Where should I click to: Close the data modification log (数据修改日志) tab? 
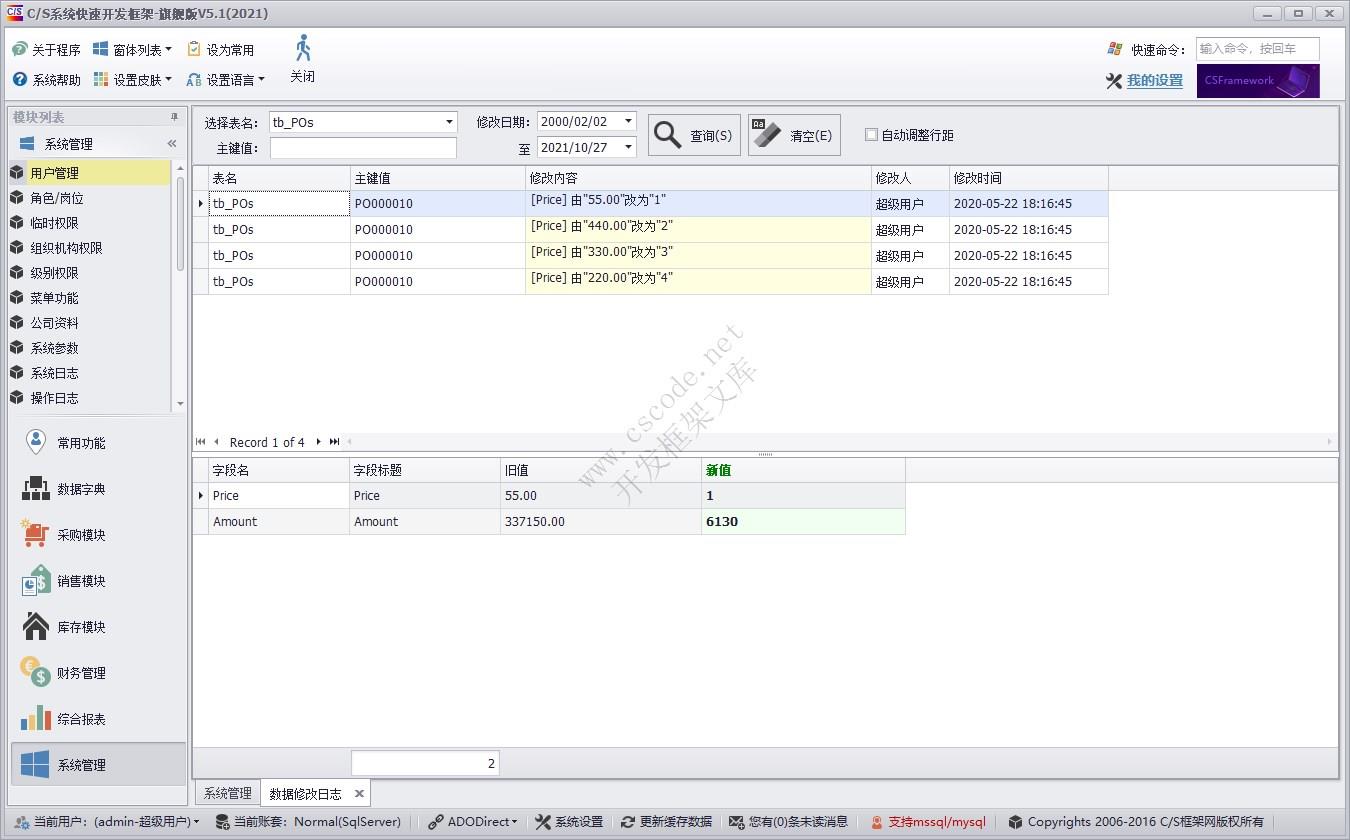pyautogui.click(x=358, y=794)
